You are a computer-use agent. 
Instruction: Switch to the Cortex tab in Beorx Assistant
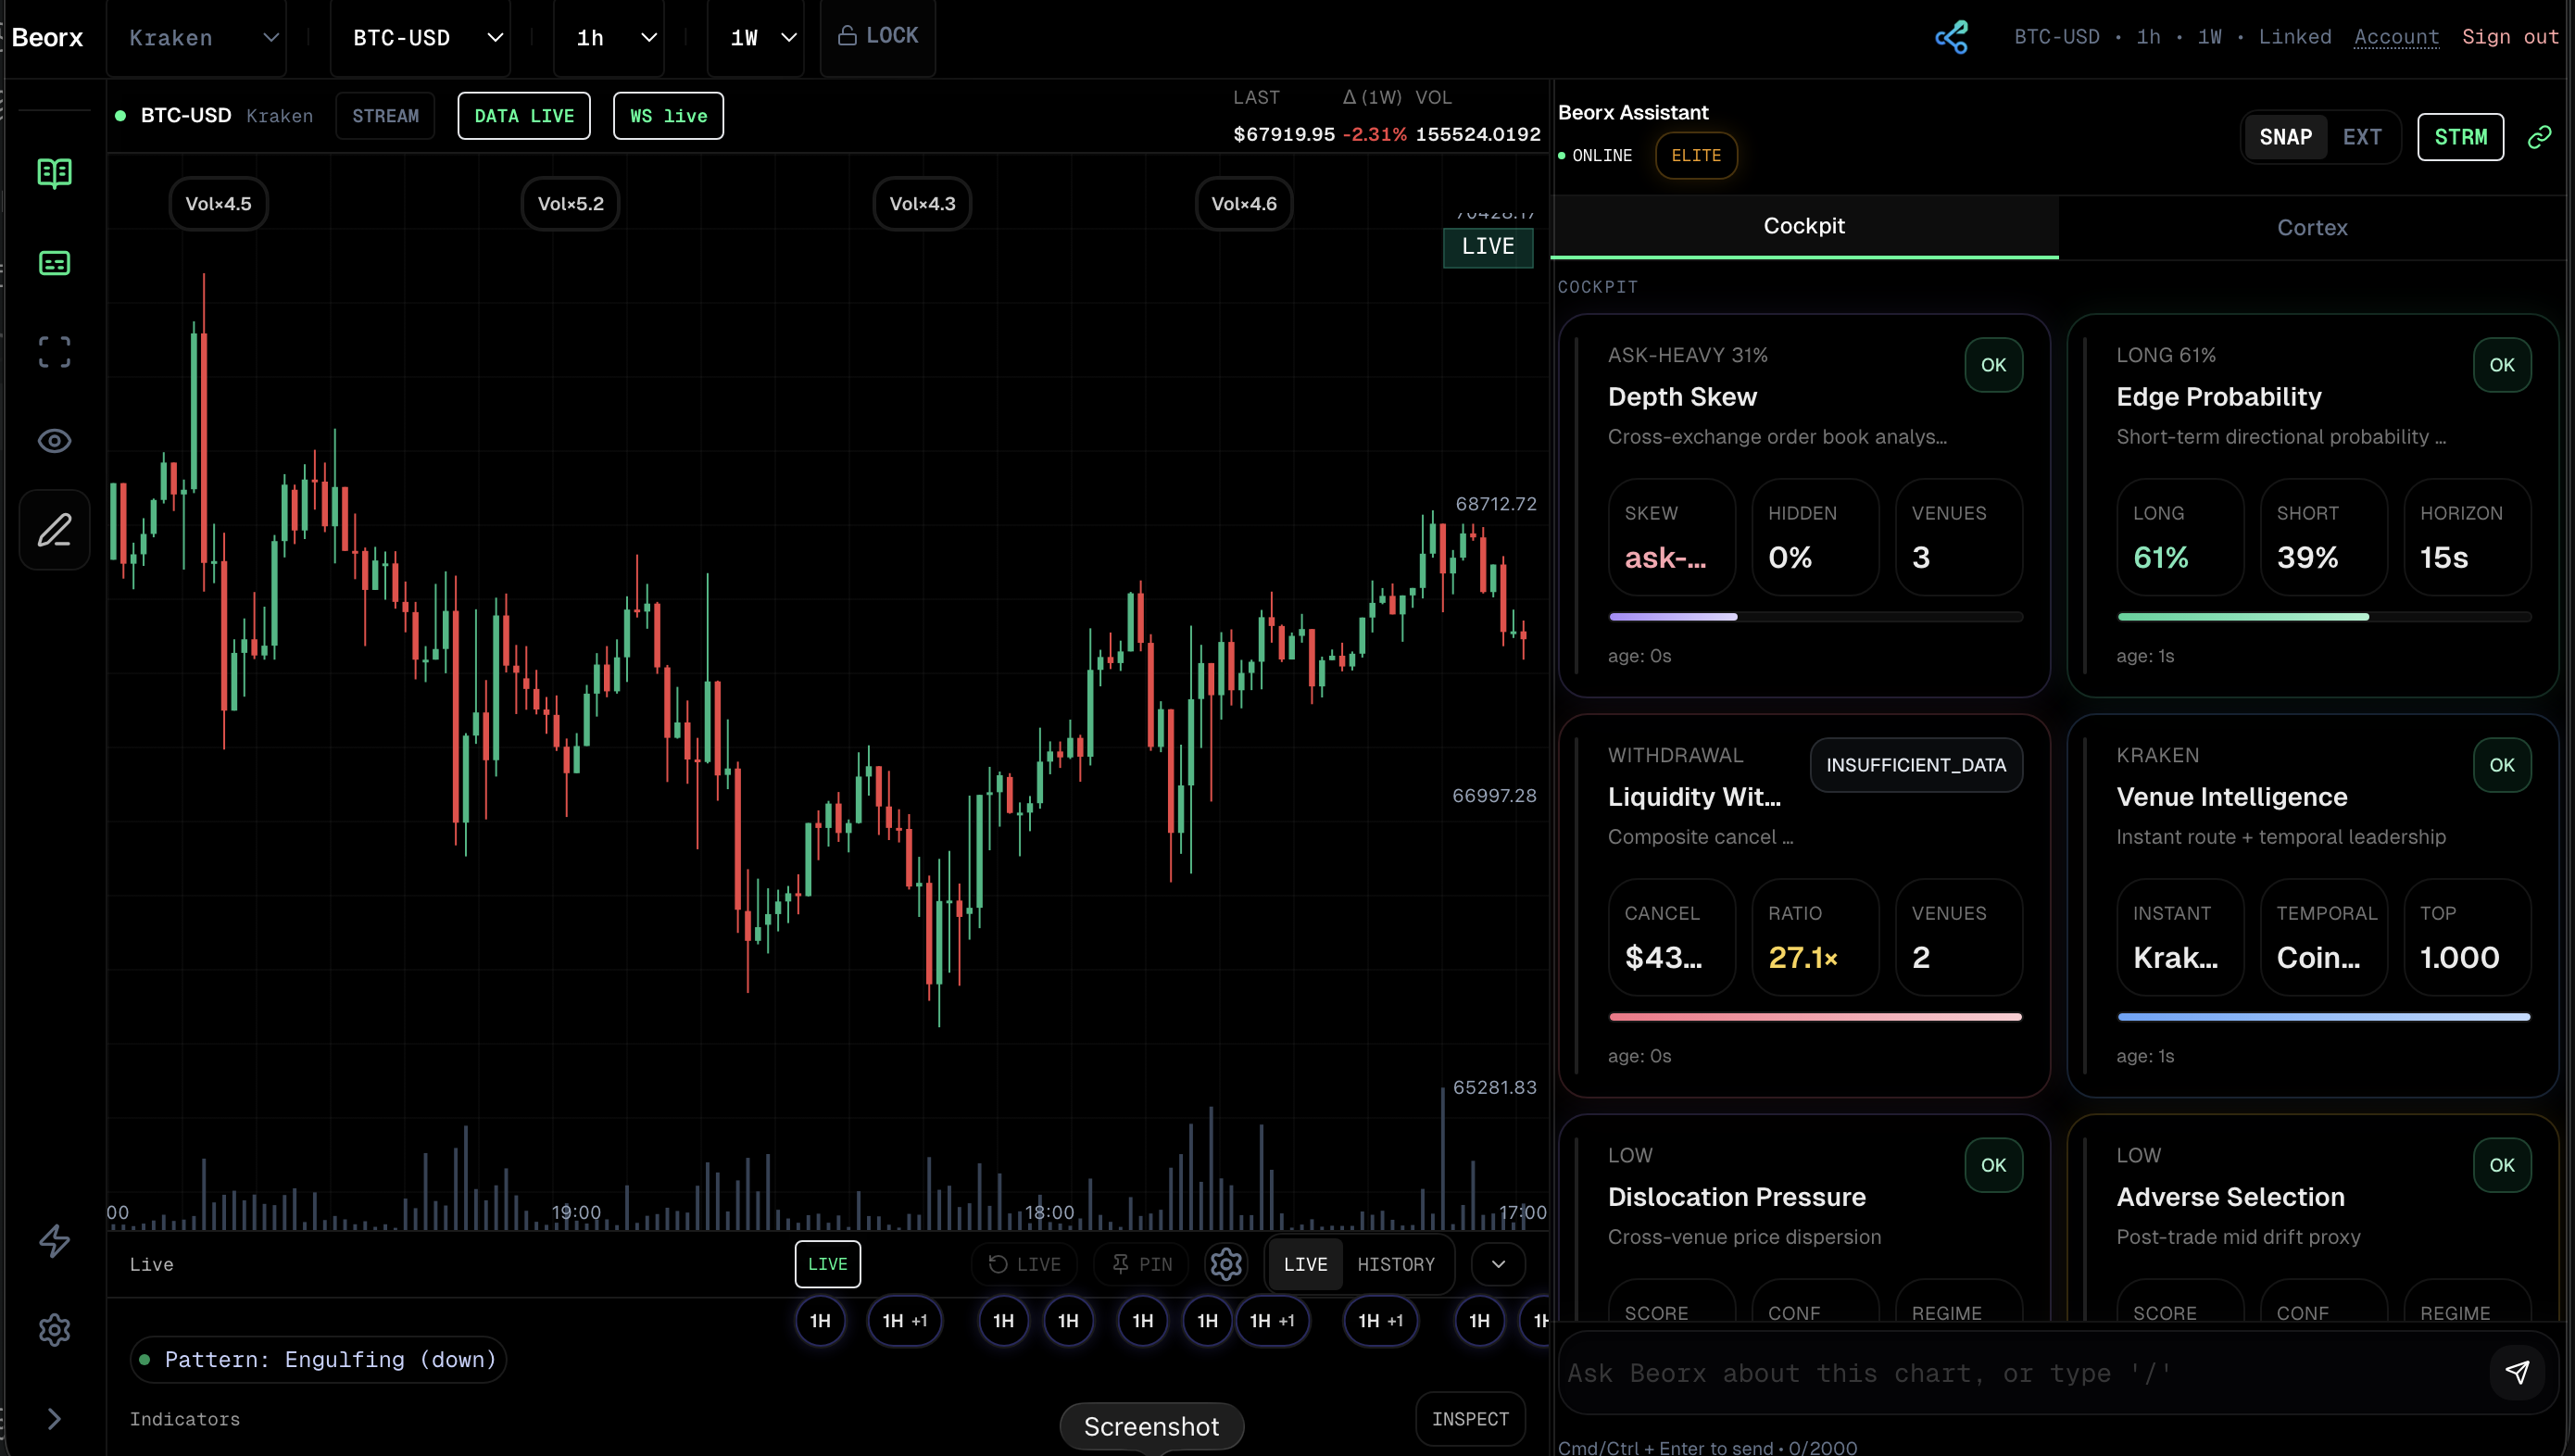pyautogui.click(x=2311, y=227)
